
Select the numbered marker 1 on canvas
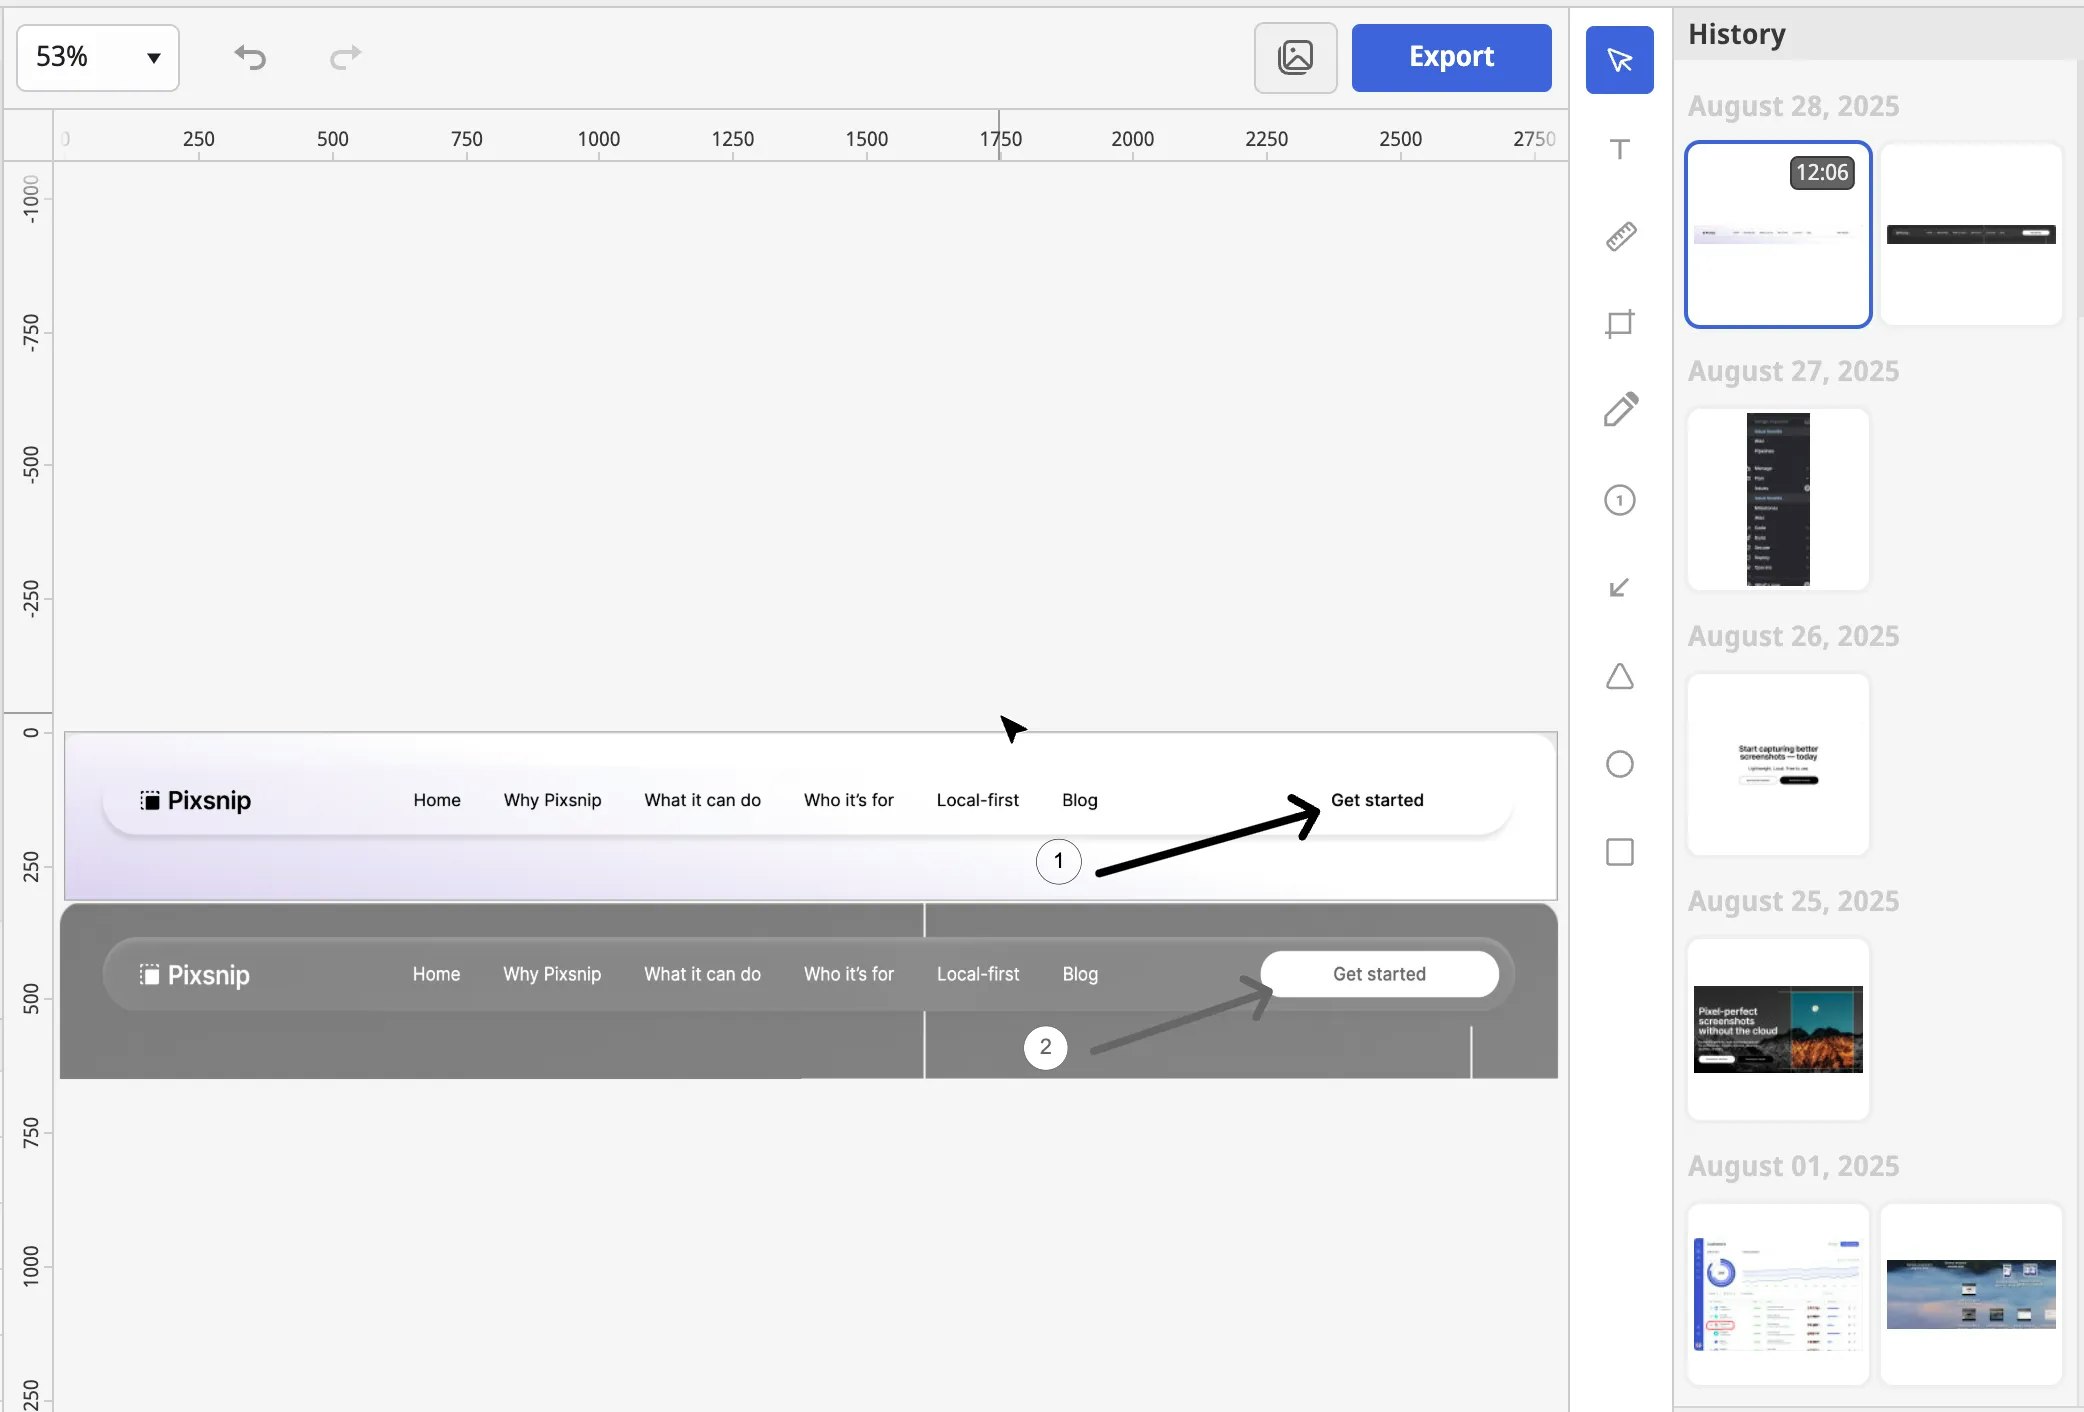click(1058, 861)
